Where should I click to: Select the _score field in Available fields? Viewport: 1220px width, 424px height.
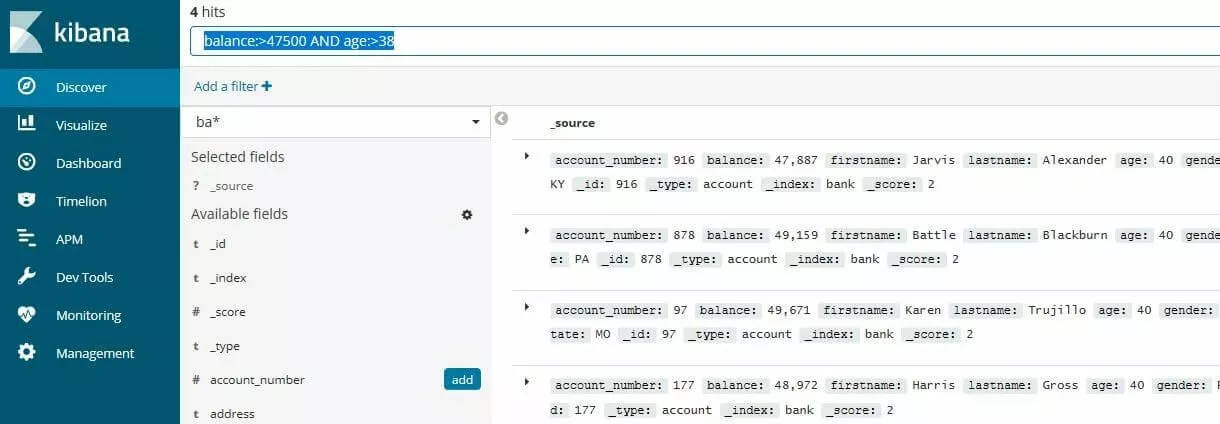pos(227,312)
